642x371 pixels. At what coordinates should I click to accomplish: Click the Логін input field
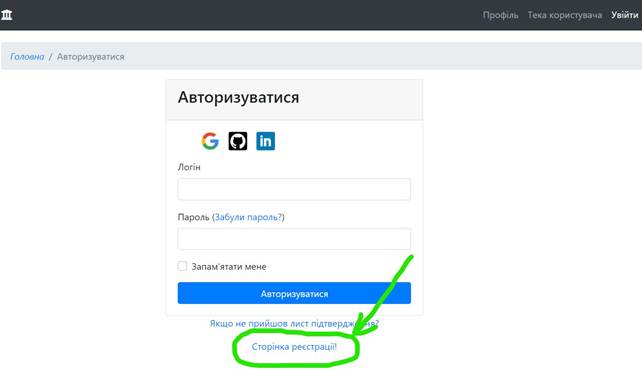tap(294, 189)
